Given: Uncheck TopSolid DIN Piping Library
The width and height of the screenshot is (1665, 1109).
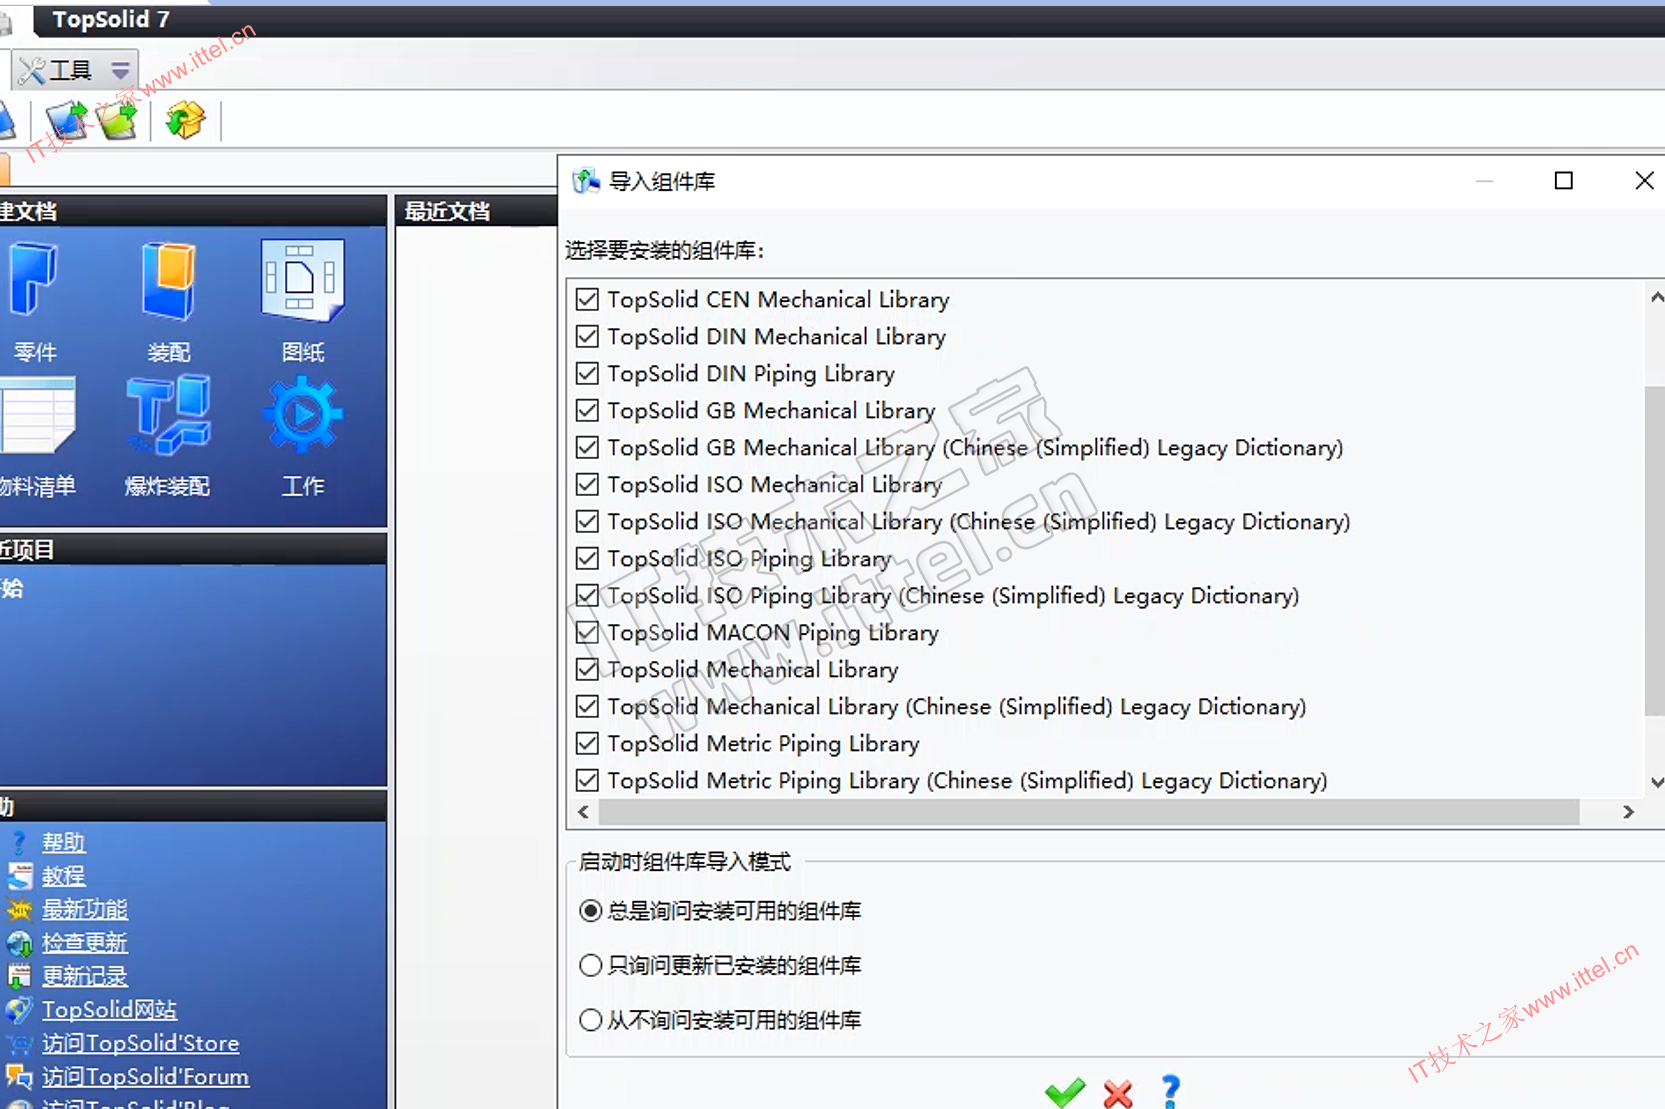Looking at the screenshot, I should 588,374.
